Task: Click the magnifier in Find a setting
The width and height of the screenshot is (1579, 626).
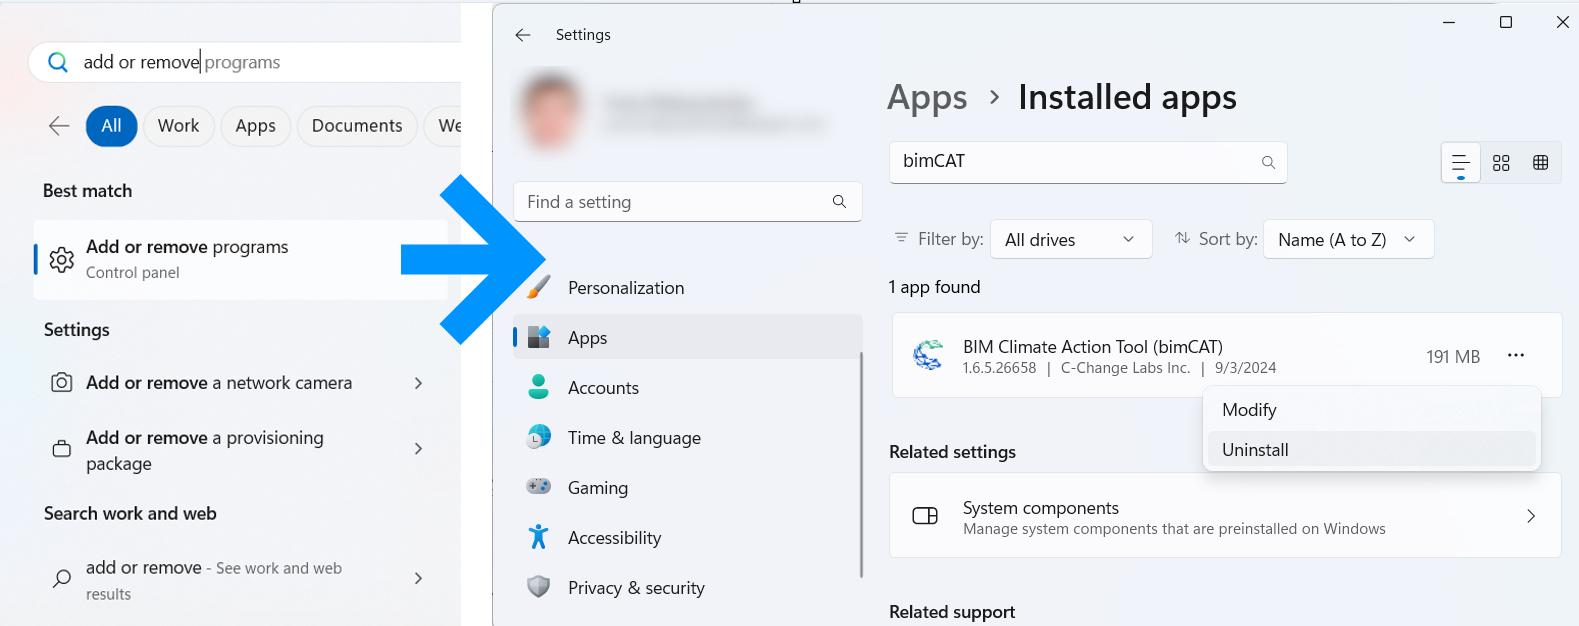Action: pos(839,202)
